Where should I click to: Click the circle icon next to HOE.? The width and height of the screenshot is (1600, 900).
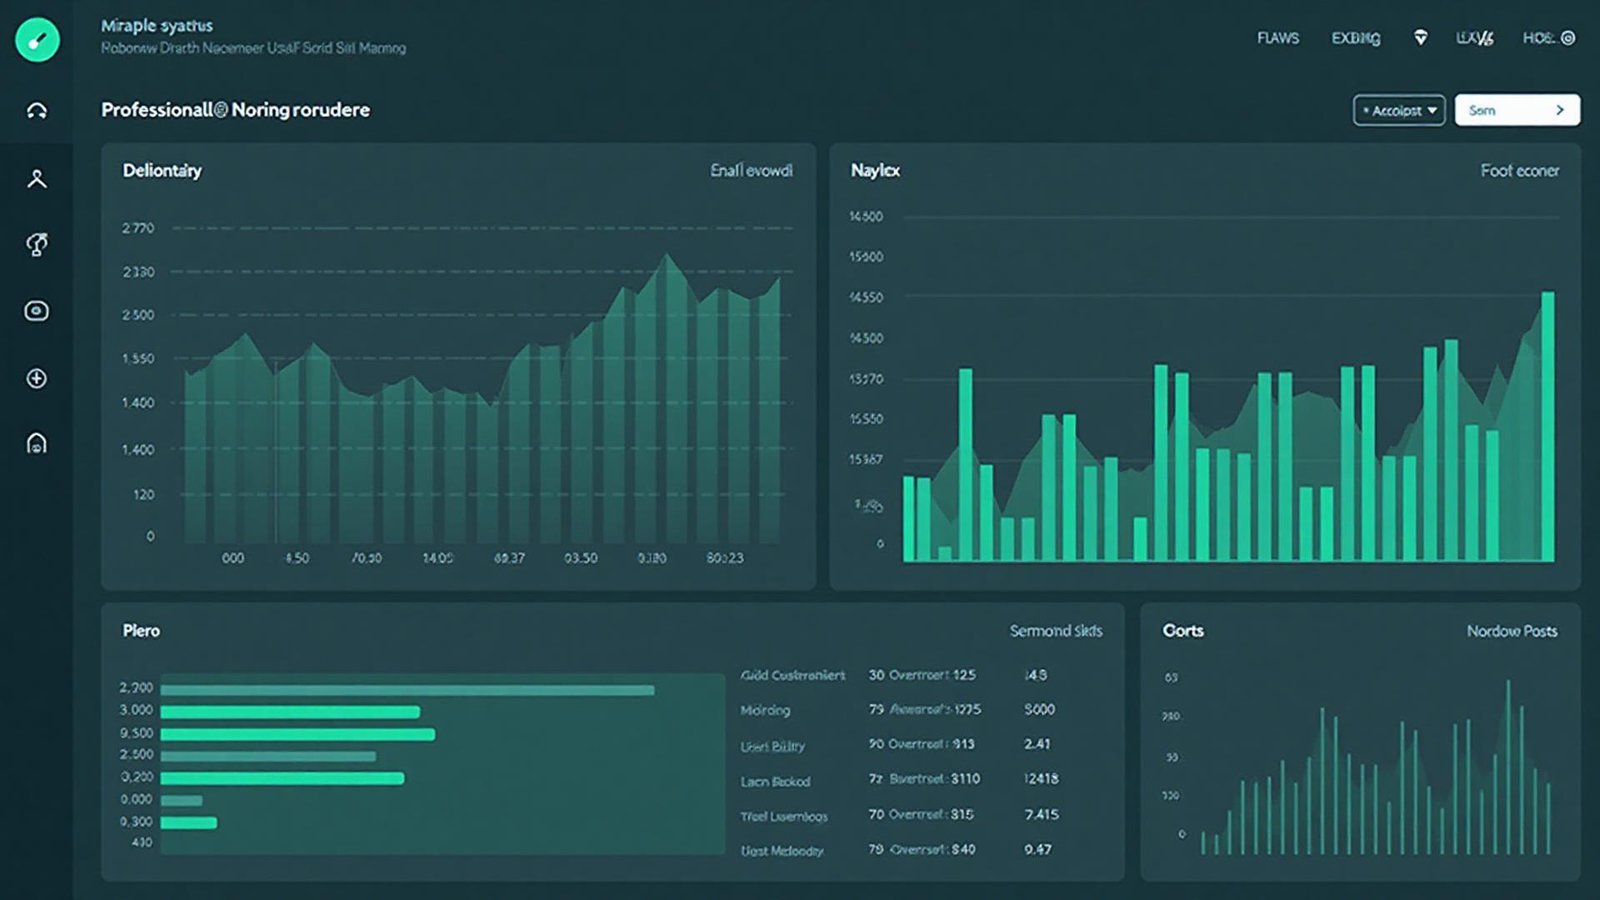pyautogui.click(x=1568, y=38)
